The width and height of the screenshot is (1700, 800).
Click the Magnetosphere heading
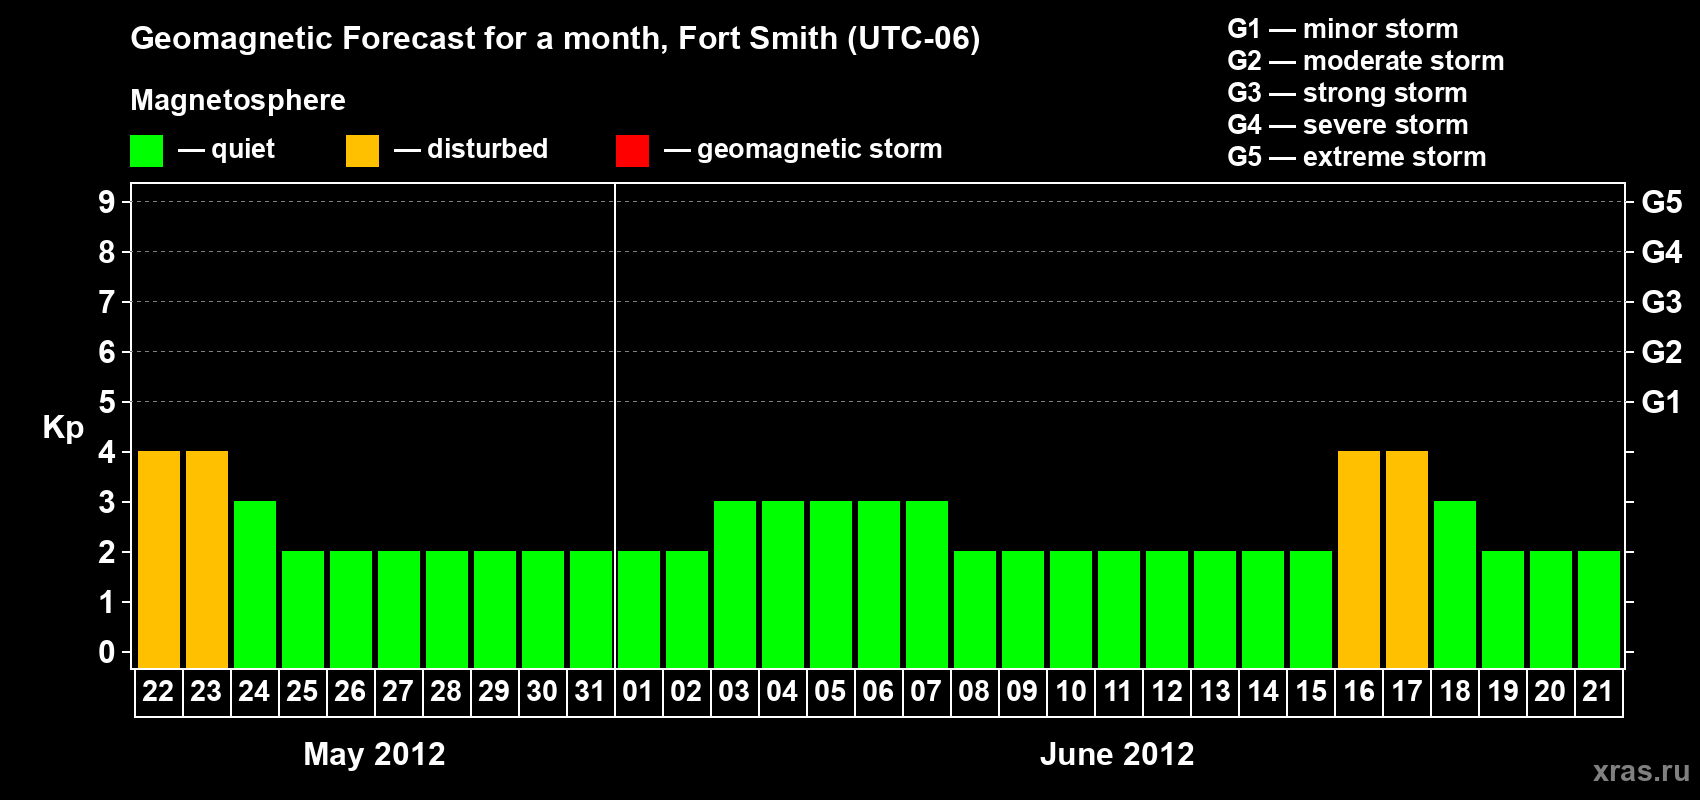point(238,101)
